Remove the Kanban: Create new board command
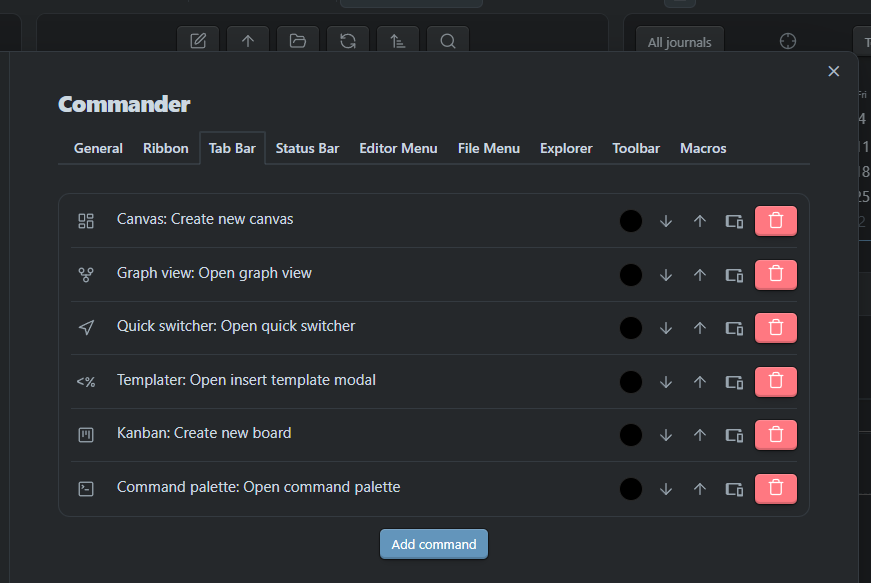This screenshot has height=583, width=871. (775, 434)
